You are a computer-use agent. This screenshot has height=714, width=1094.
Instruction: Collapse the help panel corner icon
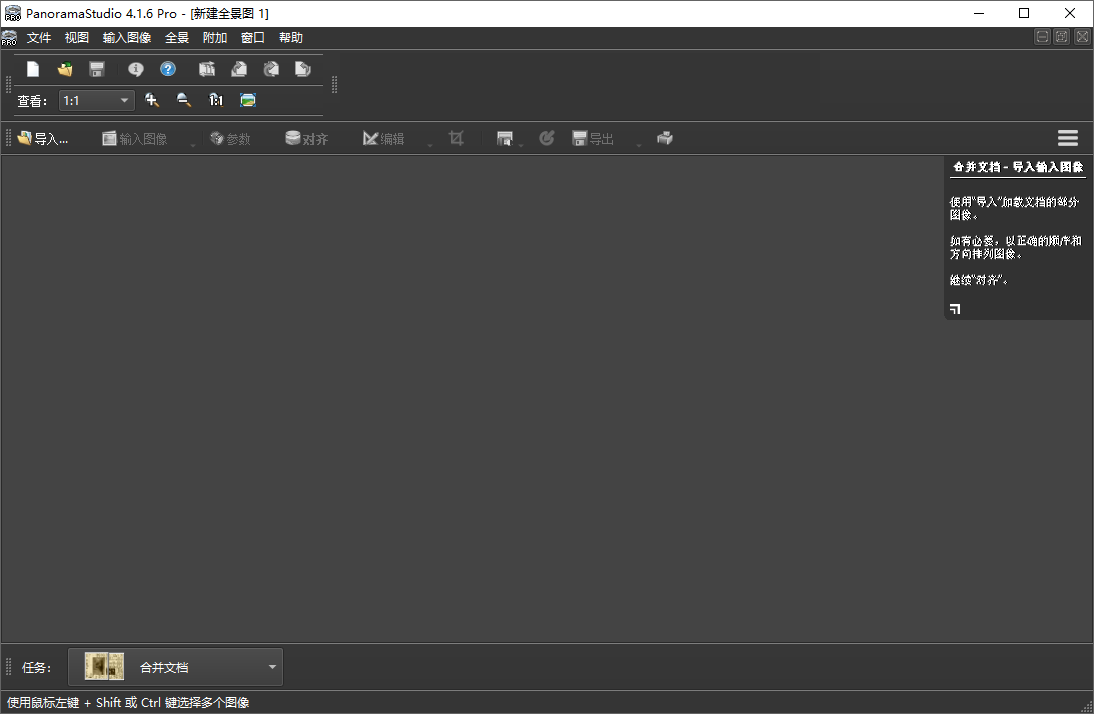955,308
